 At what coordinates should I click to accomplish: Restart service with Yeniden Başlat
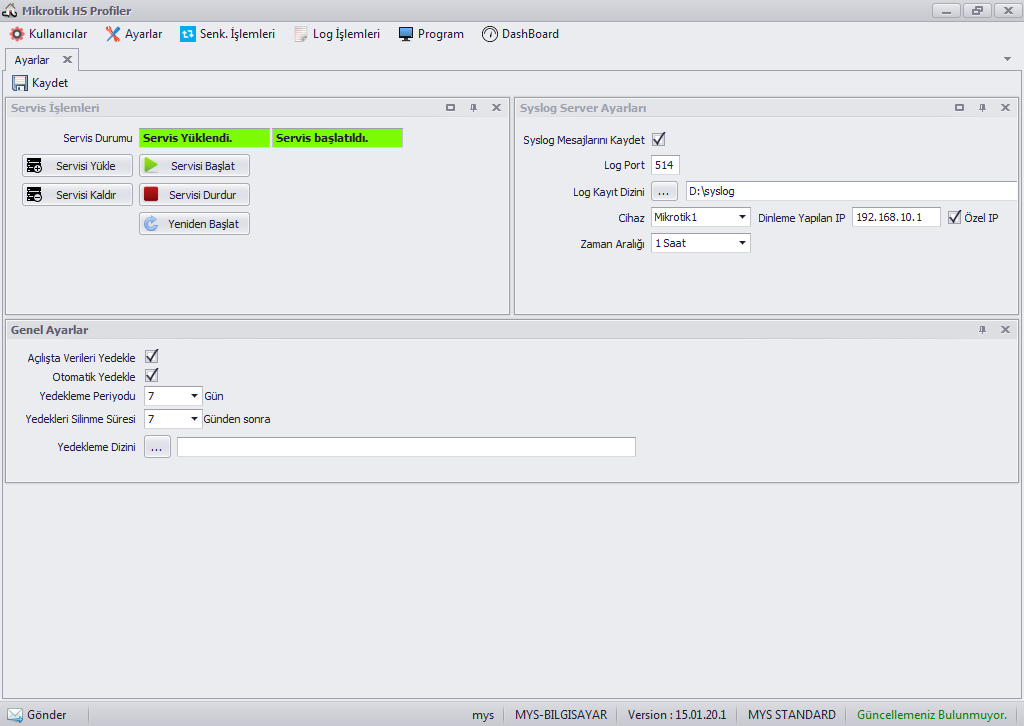194,223
